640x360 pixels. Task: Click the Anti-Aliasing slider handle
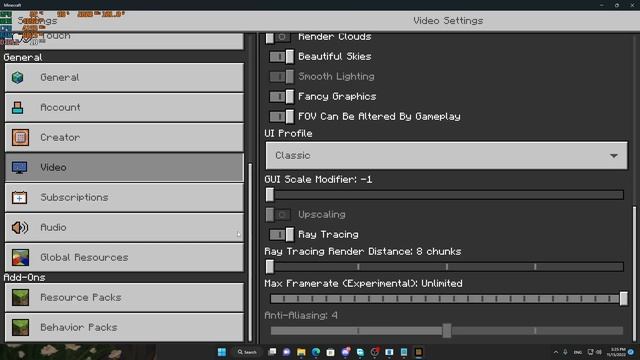447,331
